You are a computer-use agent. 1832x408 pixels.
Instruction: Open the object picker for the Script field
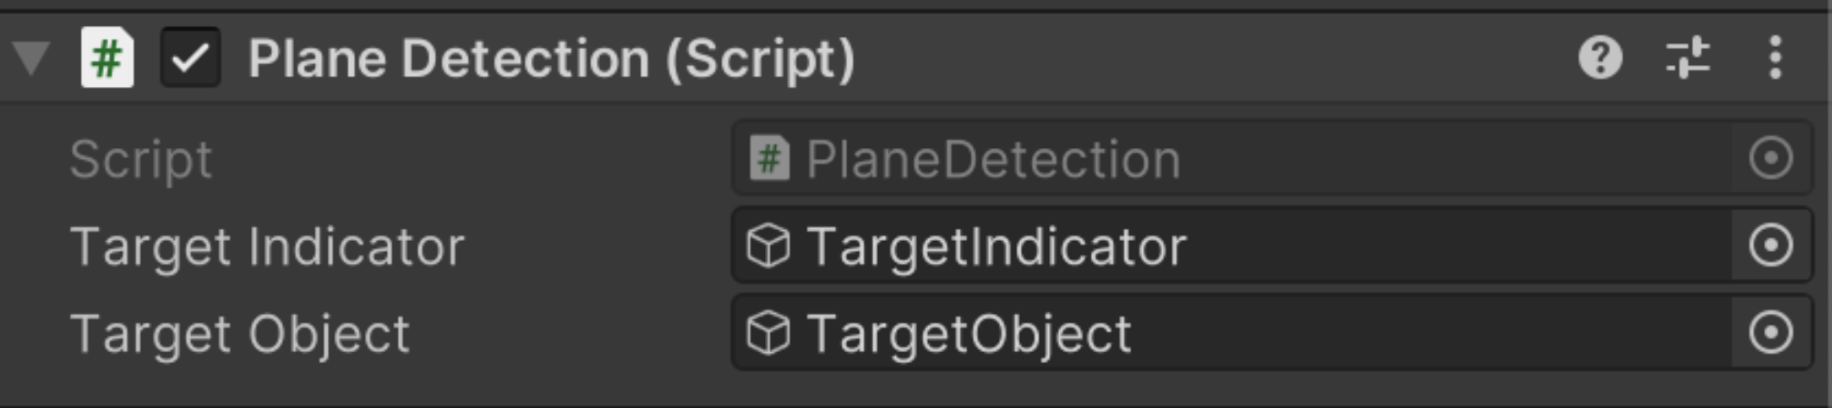(1771, 158)
